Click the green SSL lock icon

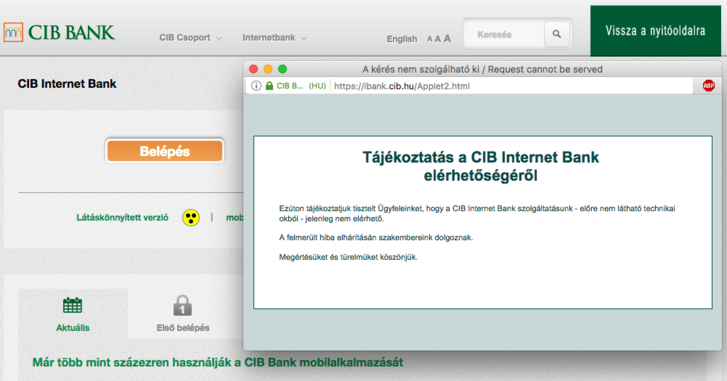269,86
